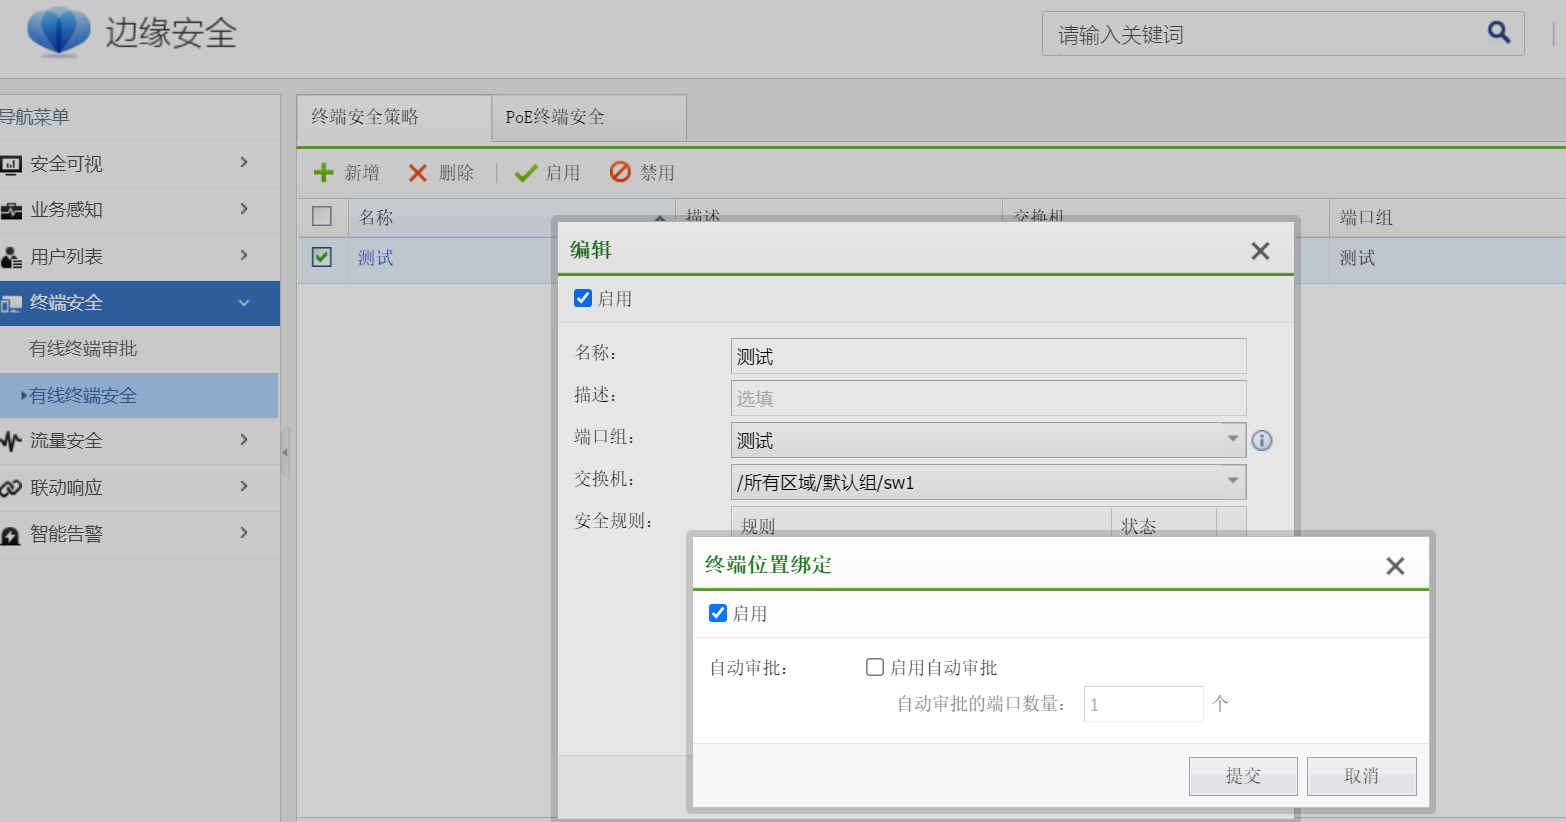Click the 导航菜单 heading
Image resolution: width=1566 pixels, height=822 pixels.
pyautogui.click(x=35, y=117)
